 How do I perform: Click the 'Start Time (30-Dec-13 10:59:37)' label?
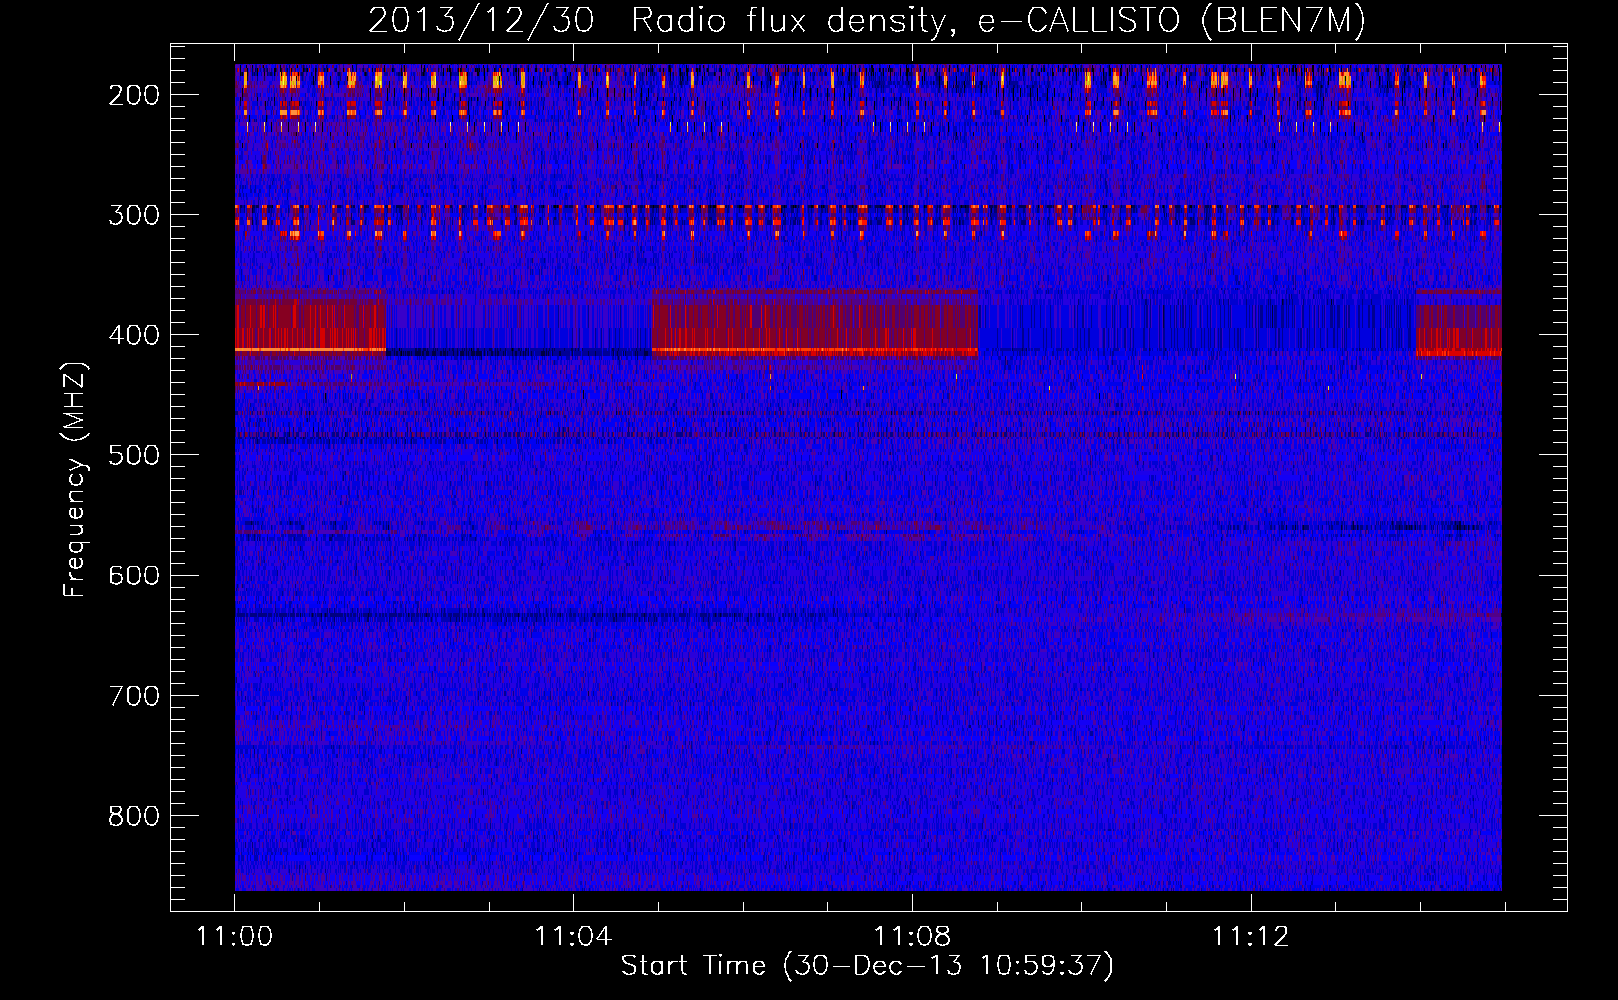[866, 966]
